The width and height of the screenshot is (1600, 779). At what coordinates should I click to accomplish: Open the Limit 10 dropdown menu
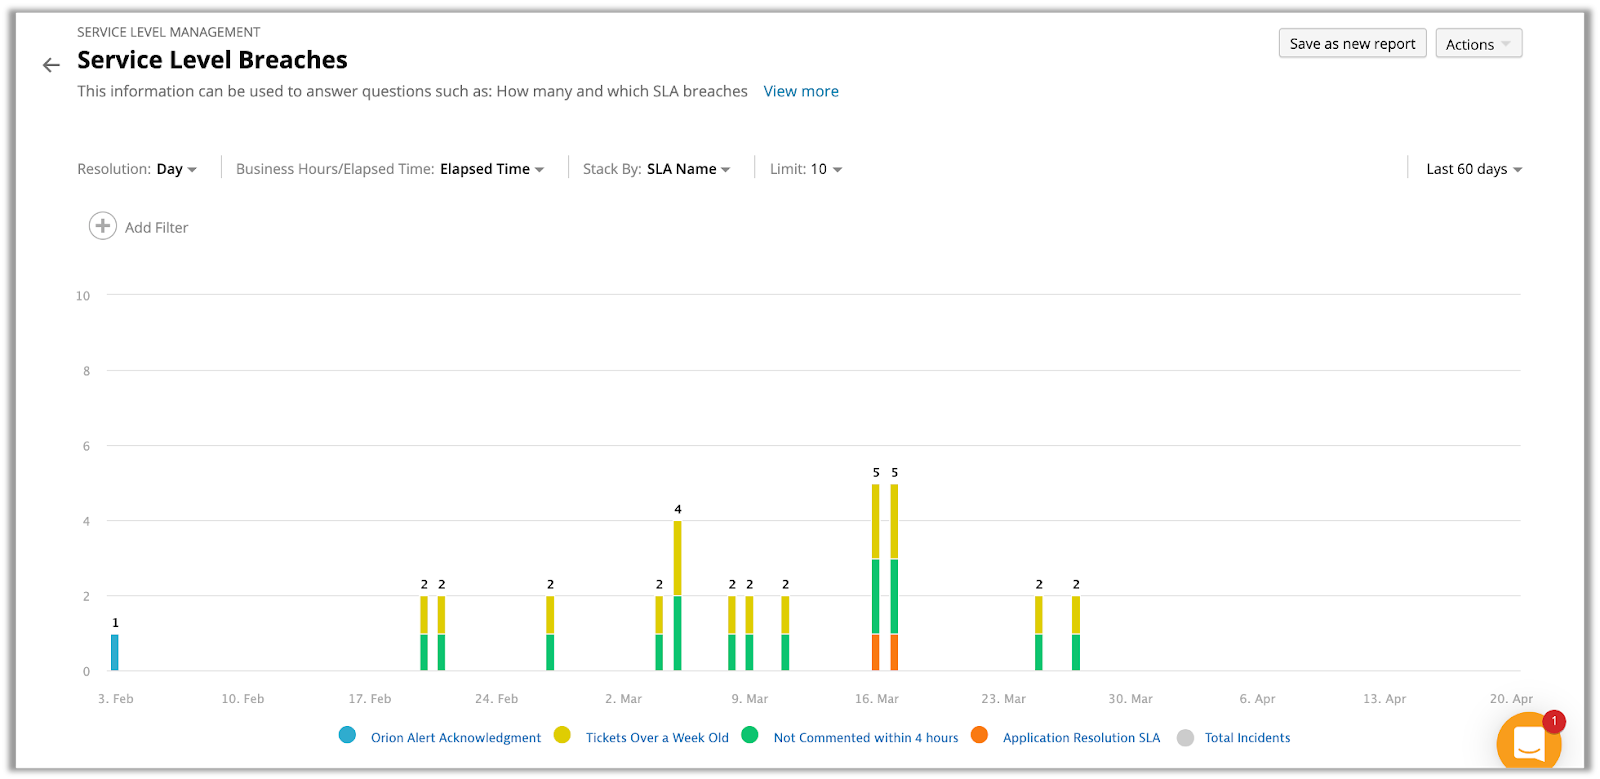(x=806, y=169)
